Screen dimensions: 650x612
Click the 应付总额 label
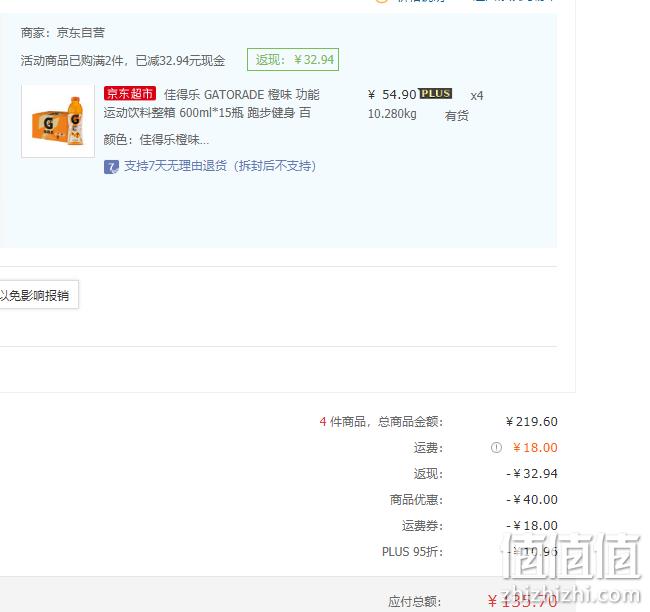pyautogui.click(x=415, y=601)
